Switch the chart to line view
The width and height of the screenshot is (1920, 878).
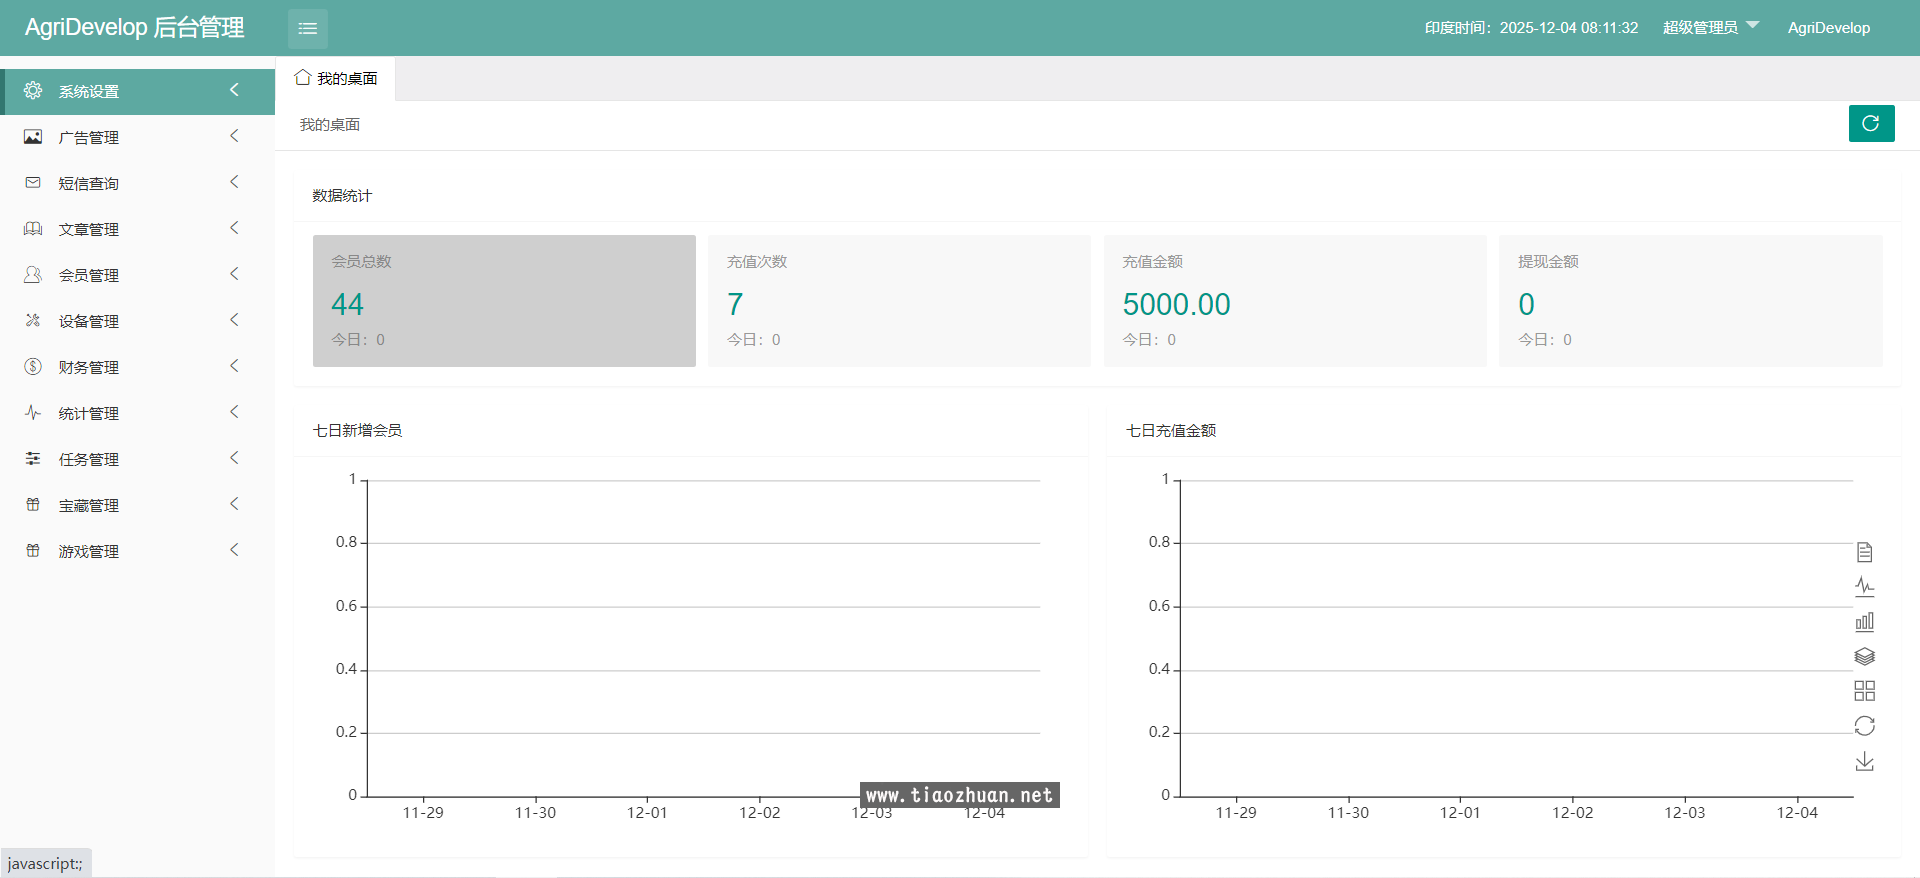[1864, 587]
